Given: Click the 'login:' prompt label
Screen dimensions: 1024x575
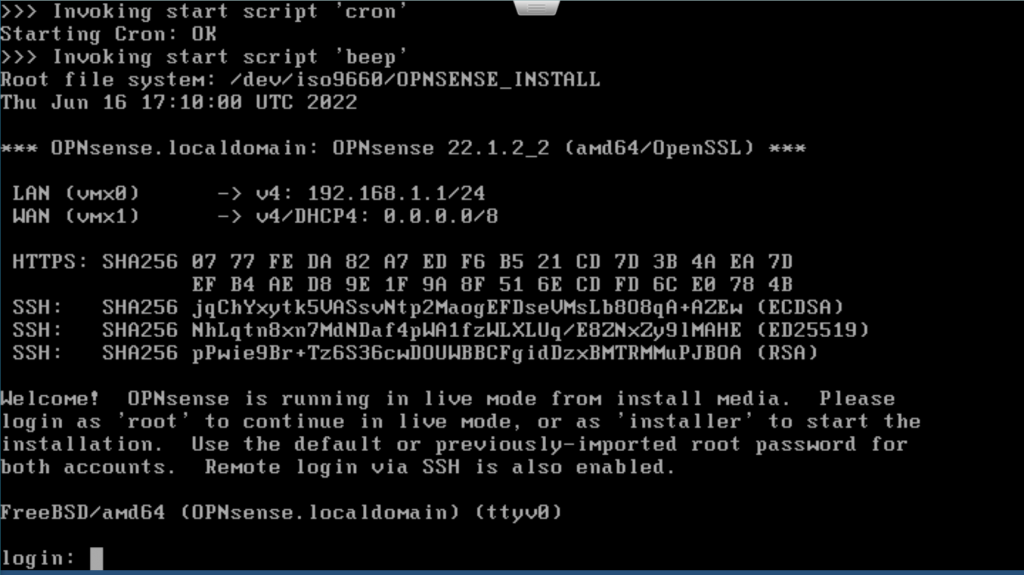Looking at the screenshot, I should tap(38, 559).
